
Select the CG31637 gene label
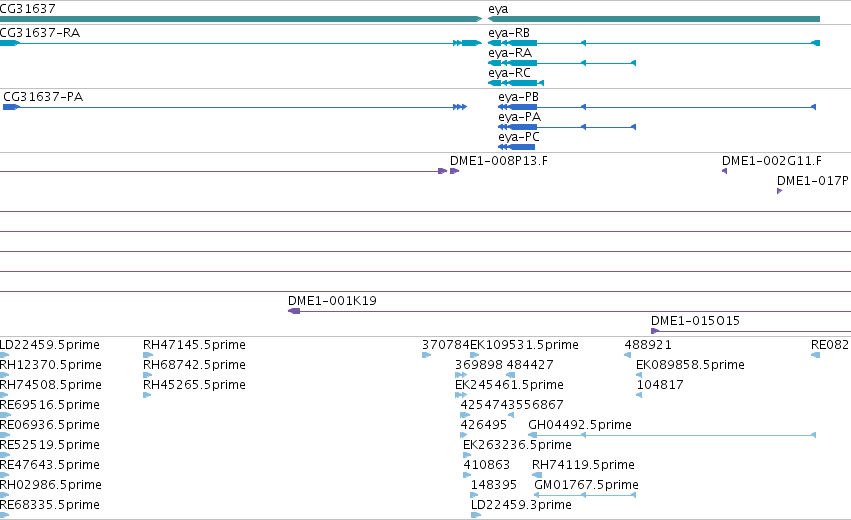click(27, 9)
